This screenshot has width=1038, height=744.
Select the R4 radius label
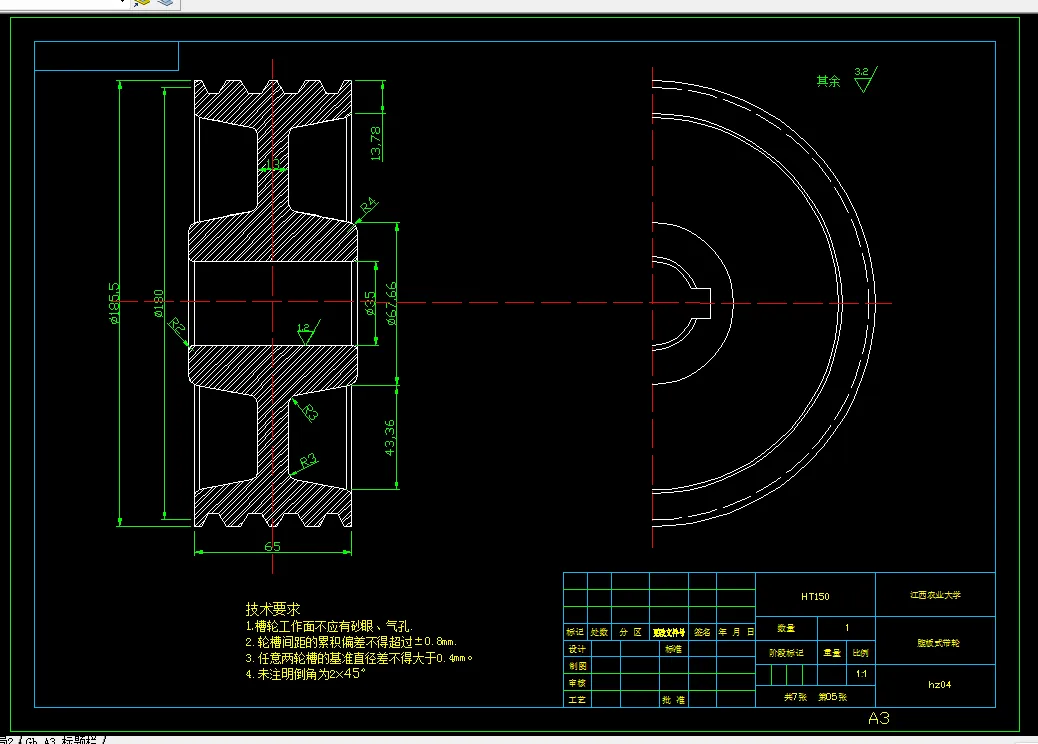click(x=368, y=205)
